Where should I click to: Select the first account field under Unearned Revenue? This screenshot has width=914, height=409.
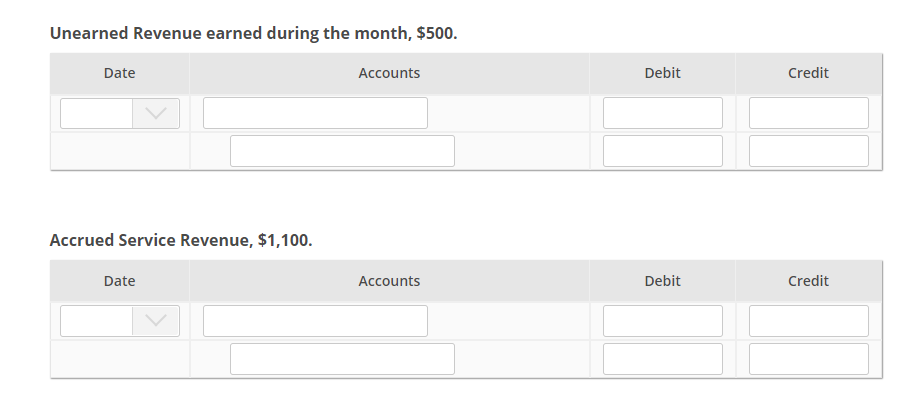(x=315, y=113)
